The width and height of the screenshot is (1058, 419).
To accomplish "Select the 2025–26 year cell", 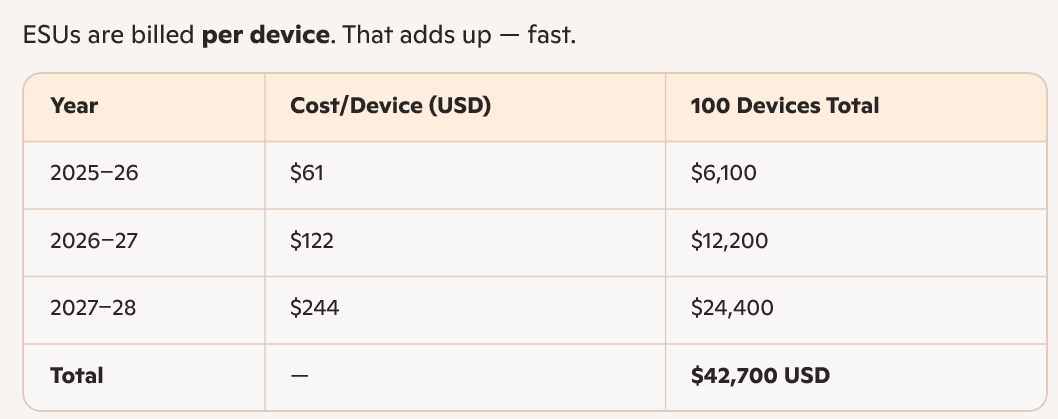I will coord(94,173).
